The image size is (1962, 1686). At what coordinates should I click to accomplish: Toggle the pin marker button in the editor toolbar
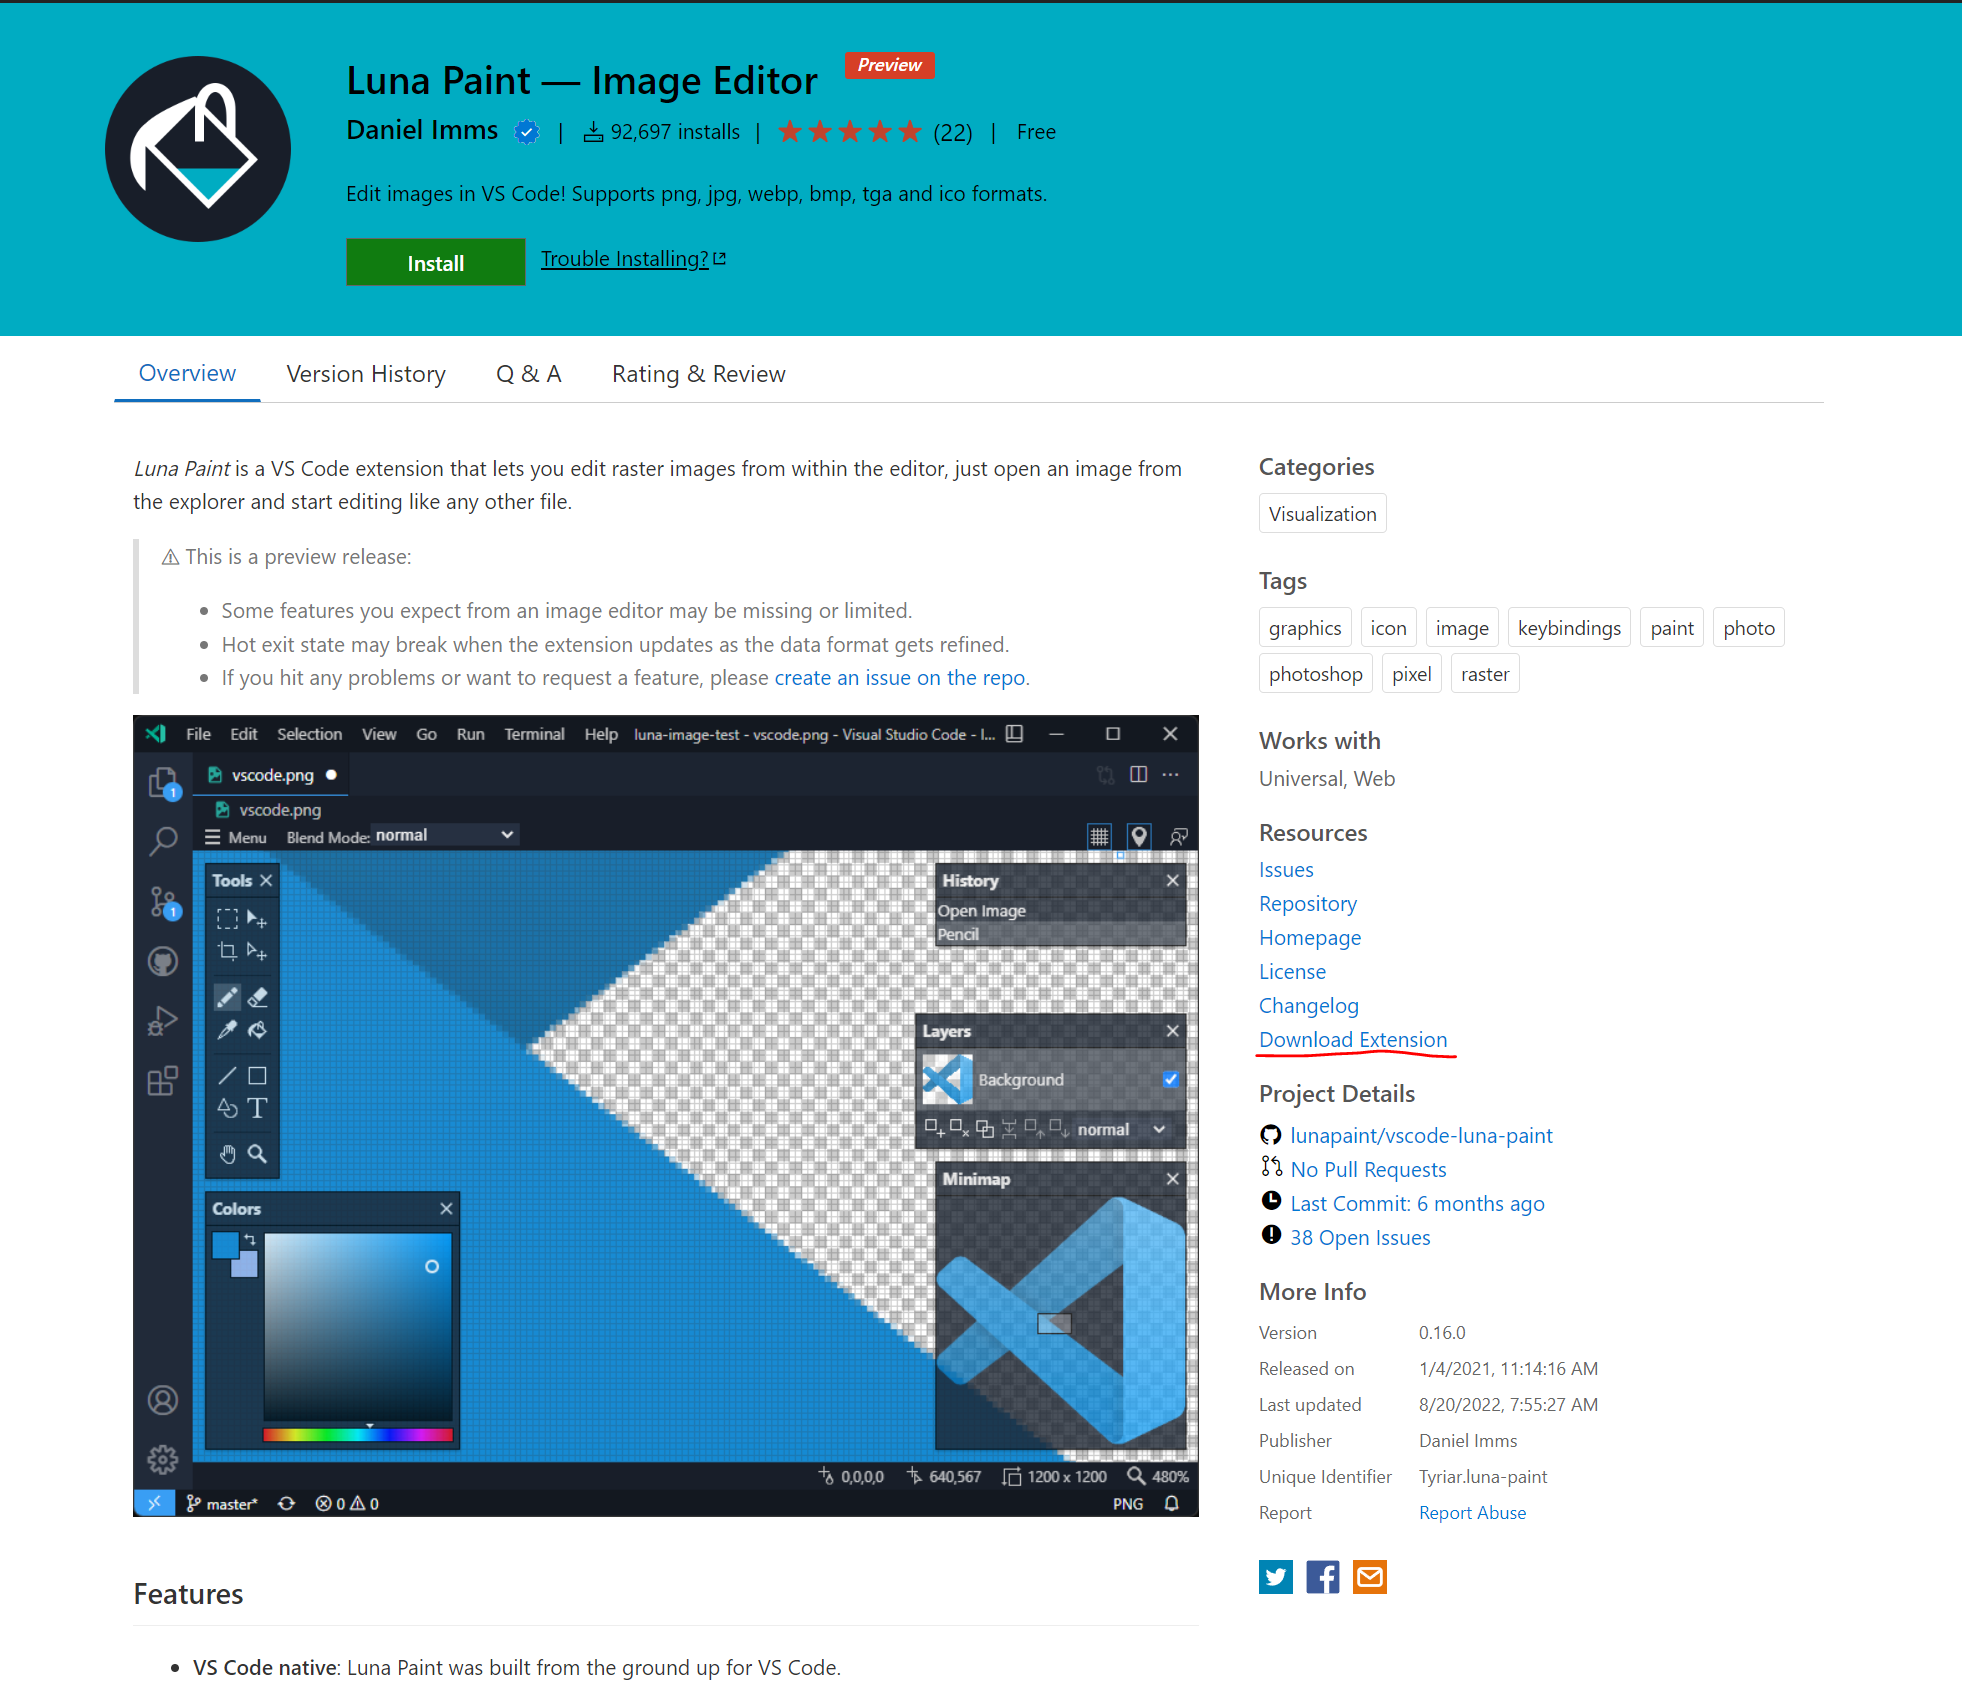1139,836
